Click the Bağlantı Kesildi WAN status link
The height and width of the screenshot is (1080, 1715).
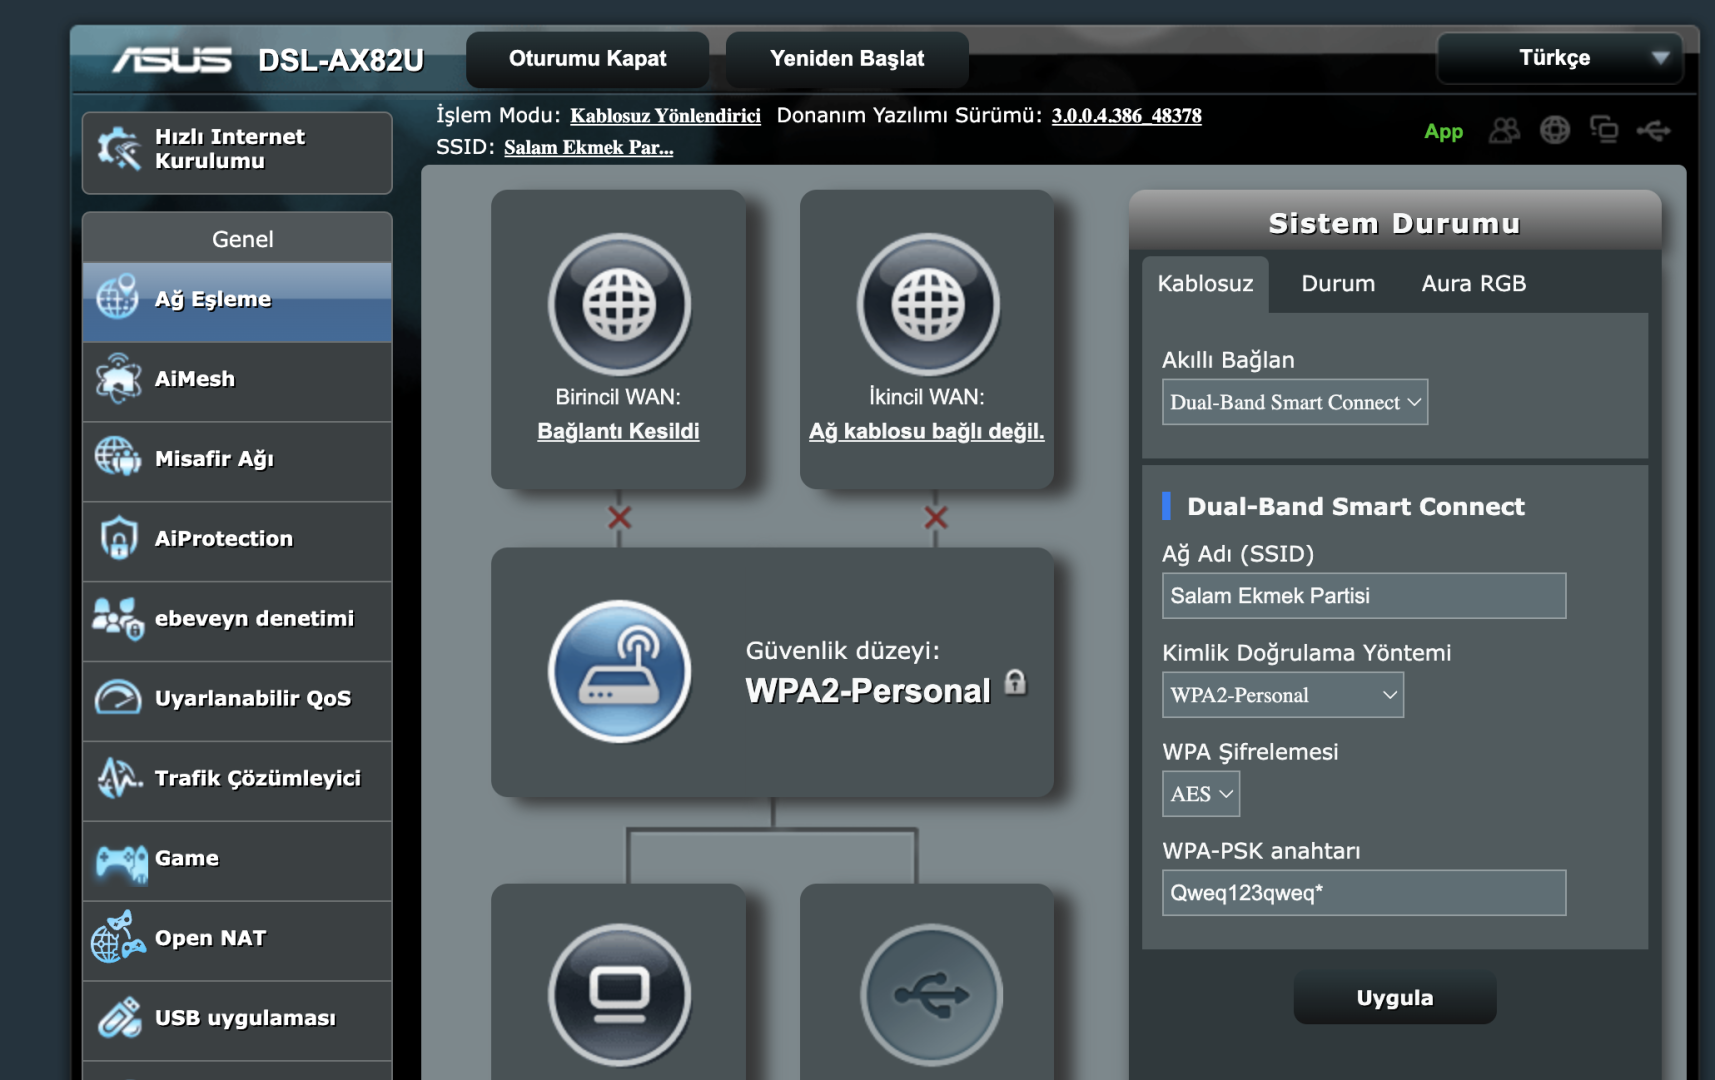(618, 431)
